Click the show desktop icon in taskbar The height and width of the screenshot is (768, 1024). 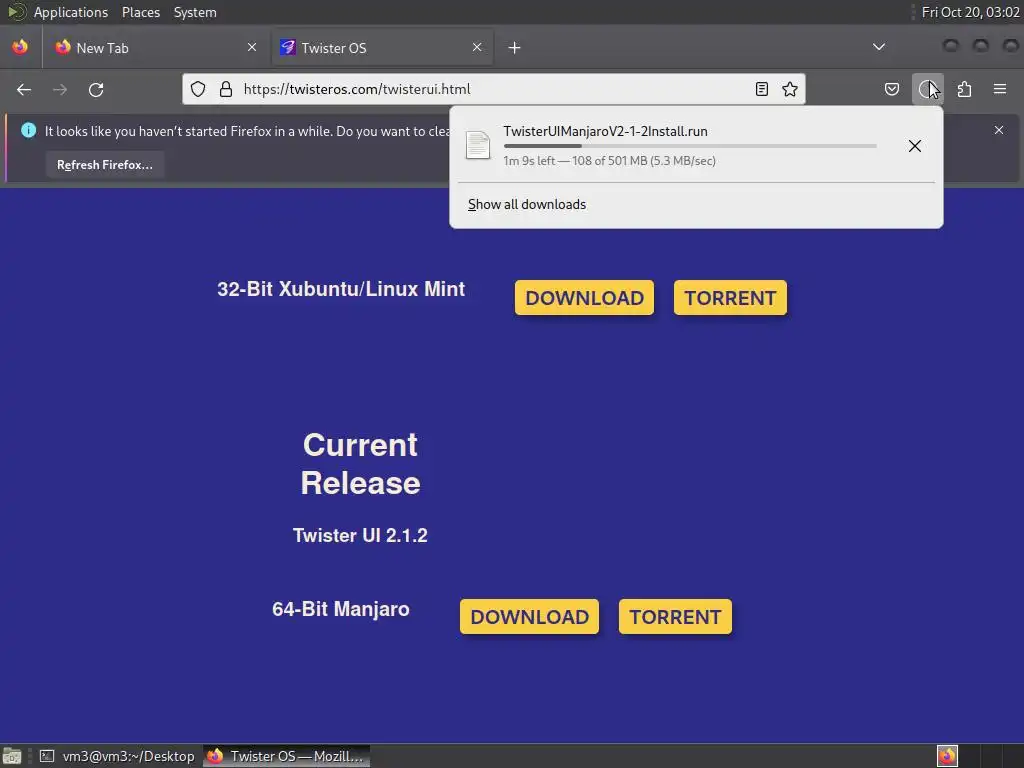tap(12, 756)
